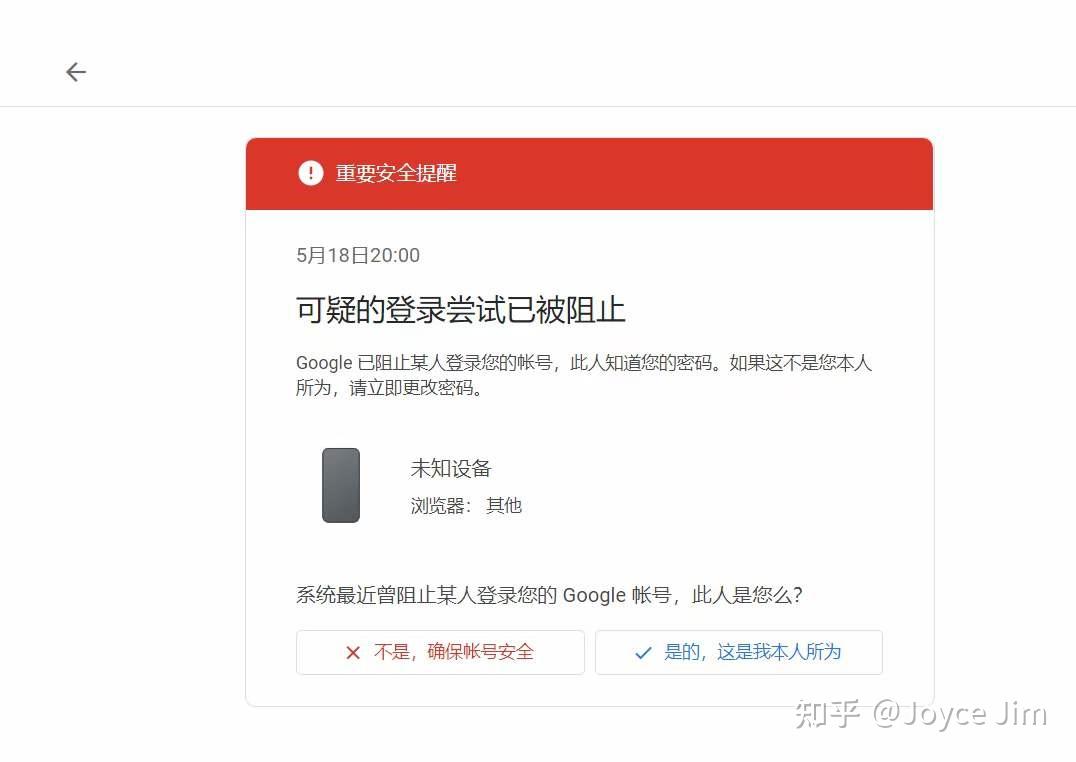Choose 不是，确保帐号安全 to secure the account
This screenshot has height=762, width=1076.
coord(440,652)
